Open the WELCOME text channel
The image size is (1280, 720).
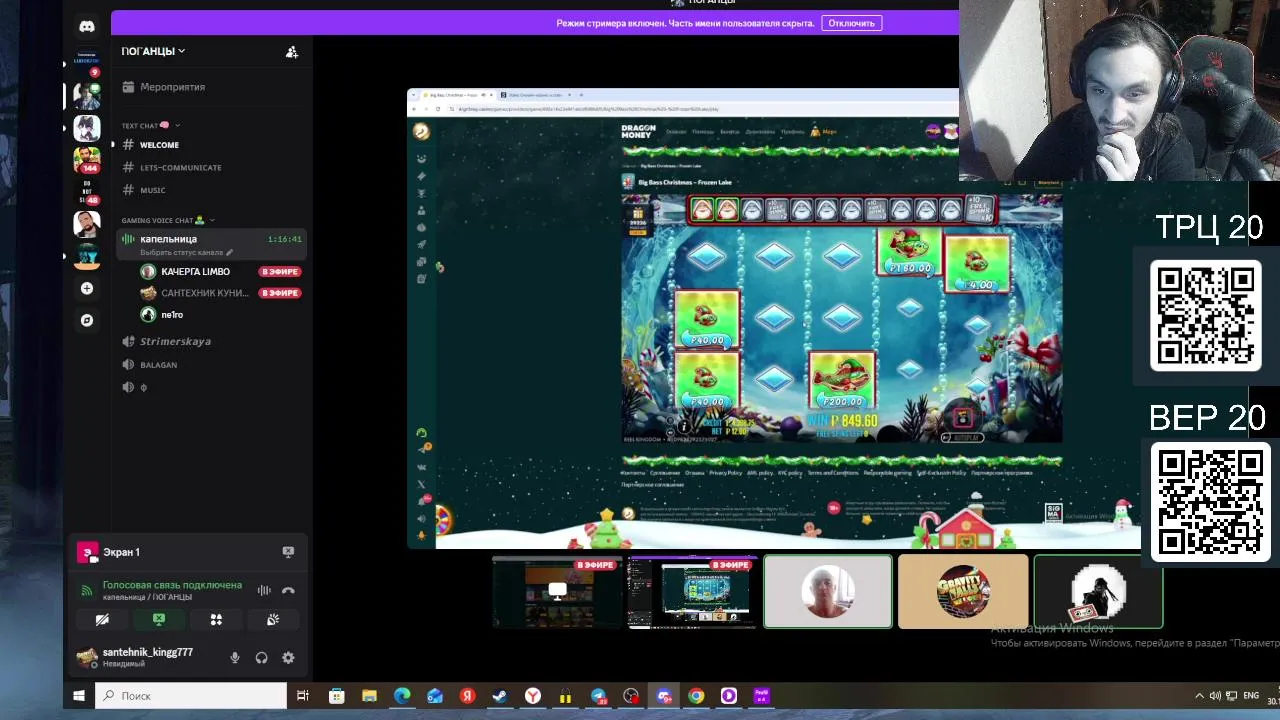click(x=159, y=145)
